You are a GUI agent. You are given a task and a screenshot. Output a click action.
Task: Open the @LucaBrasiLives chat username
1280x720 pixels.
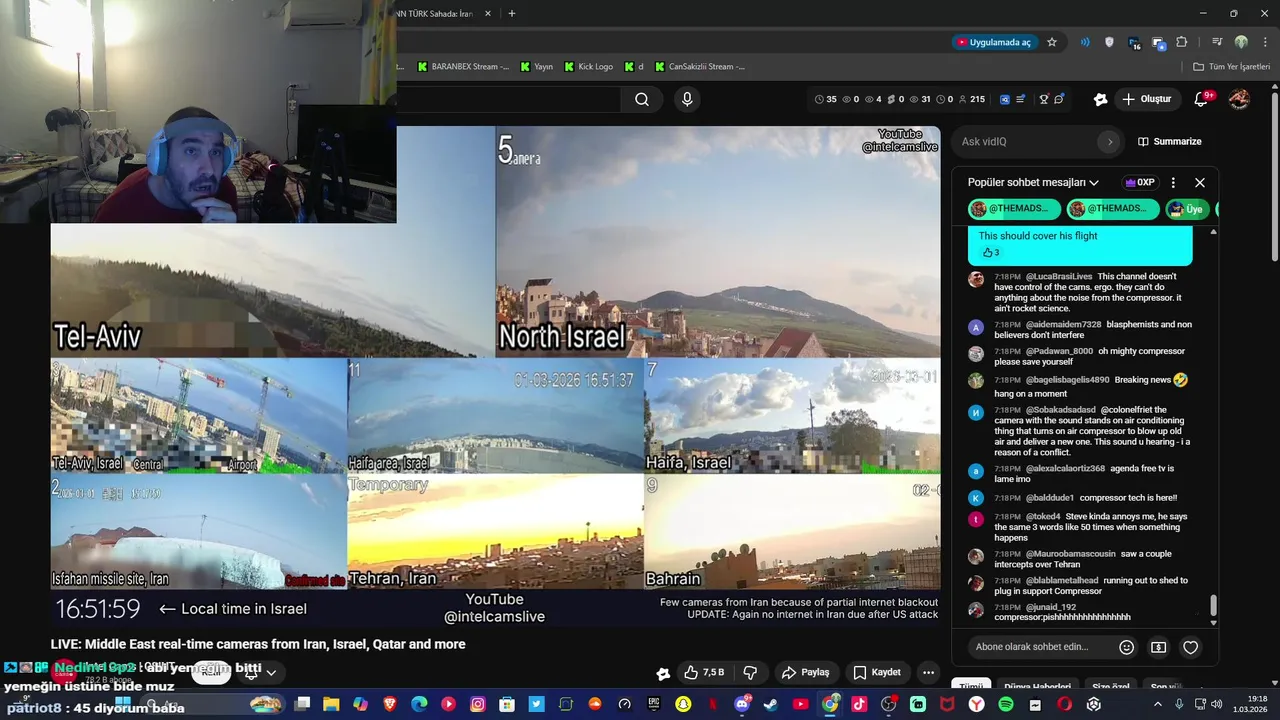(x=1058, y=276)
